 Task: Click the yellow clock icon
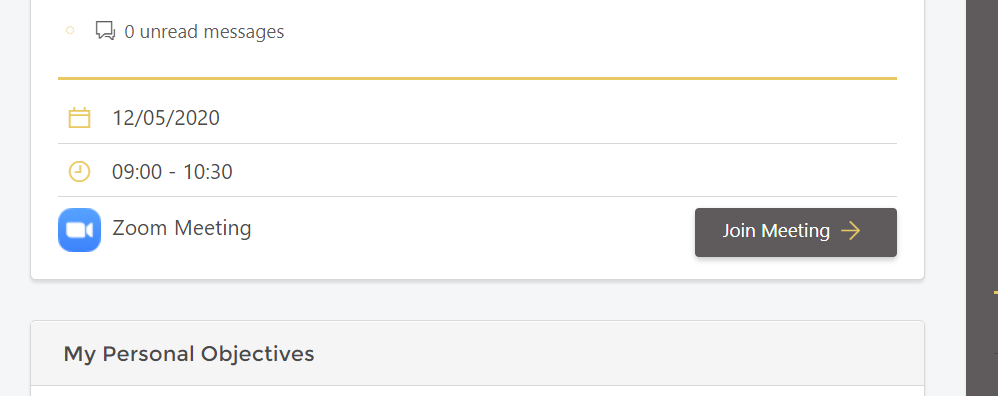80,171
